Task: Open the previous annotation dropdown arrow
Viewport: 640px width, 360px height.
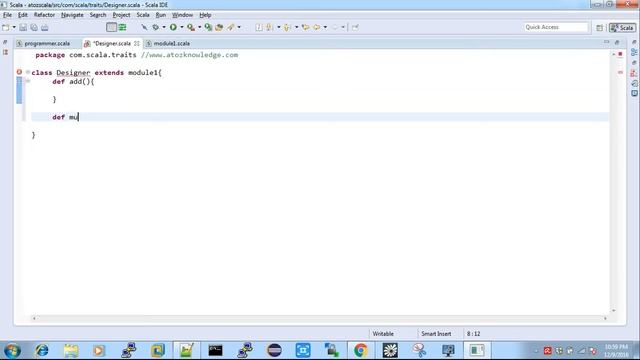Action: (x=296, y=27)
